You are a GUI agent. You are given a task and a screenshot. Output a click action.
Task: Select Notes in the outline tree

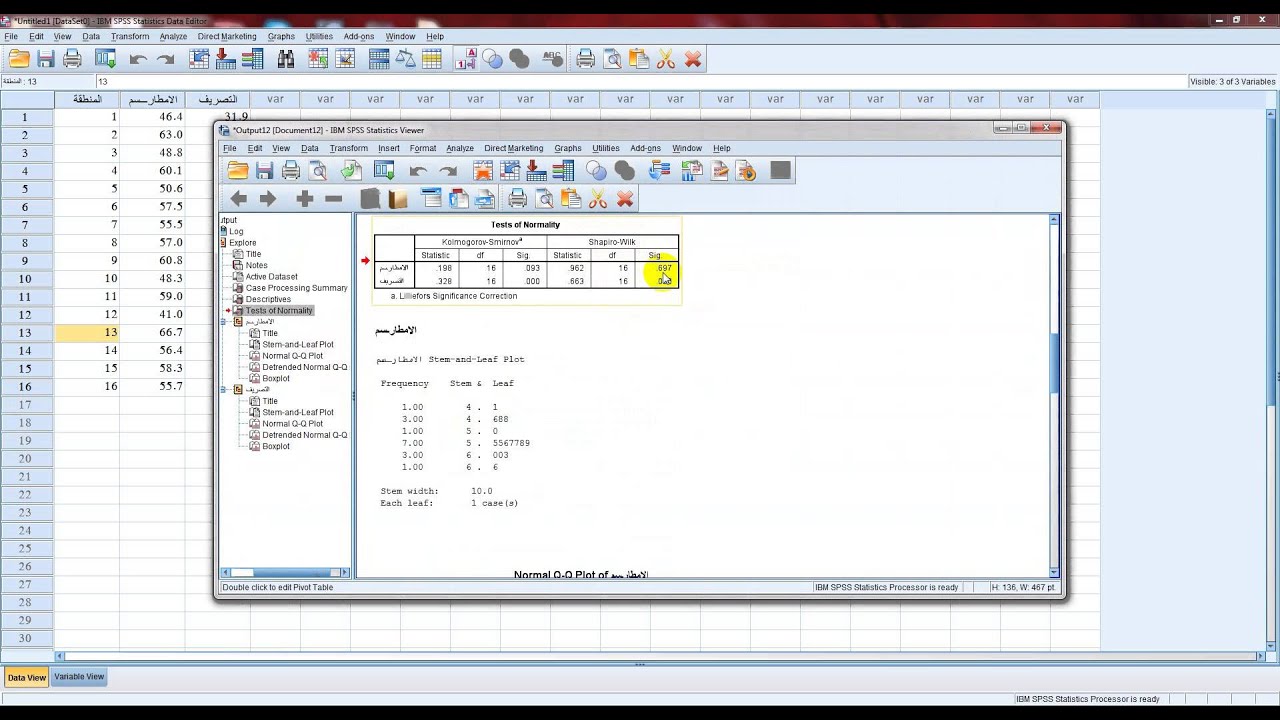click(x=256, y=266)
